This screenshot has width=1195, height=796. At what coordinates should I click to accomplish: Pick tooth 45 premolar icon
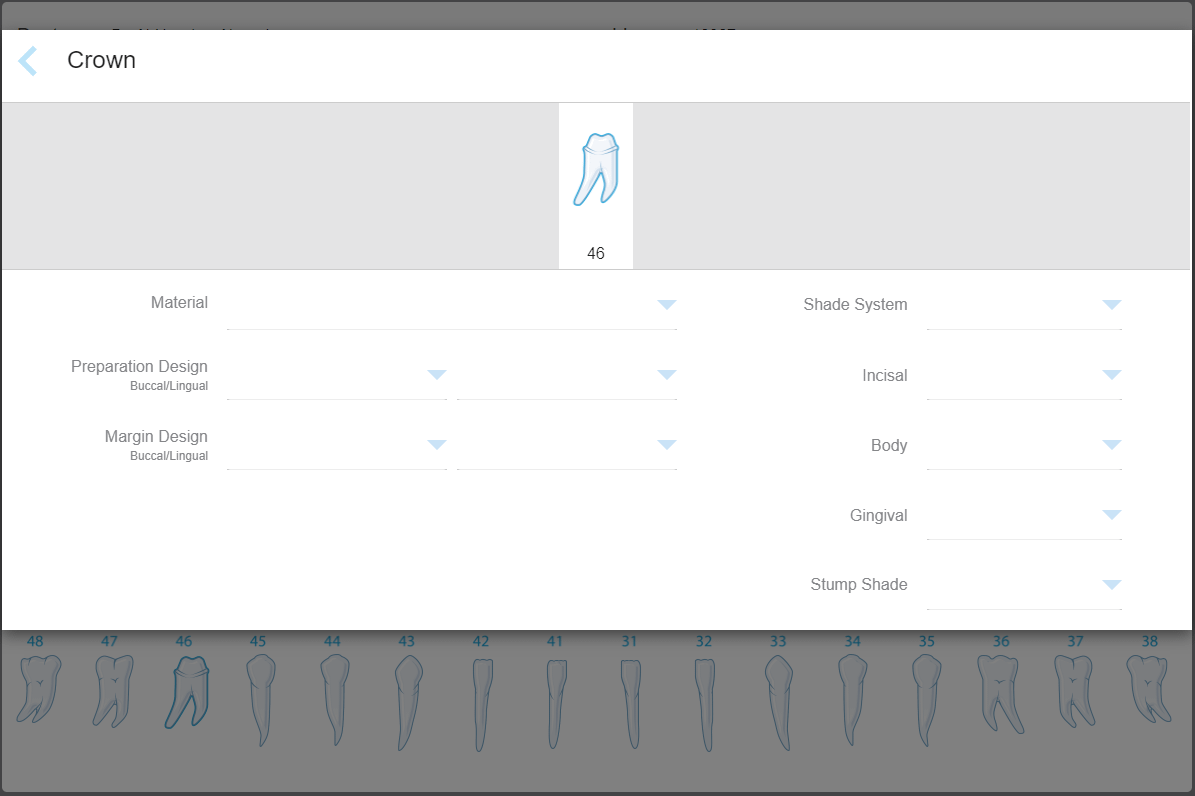[x=259, y=698]
